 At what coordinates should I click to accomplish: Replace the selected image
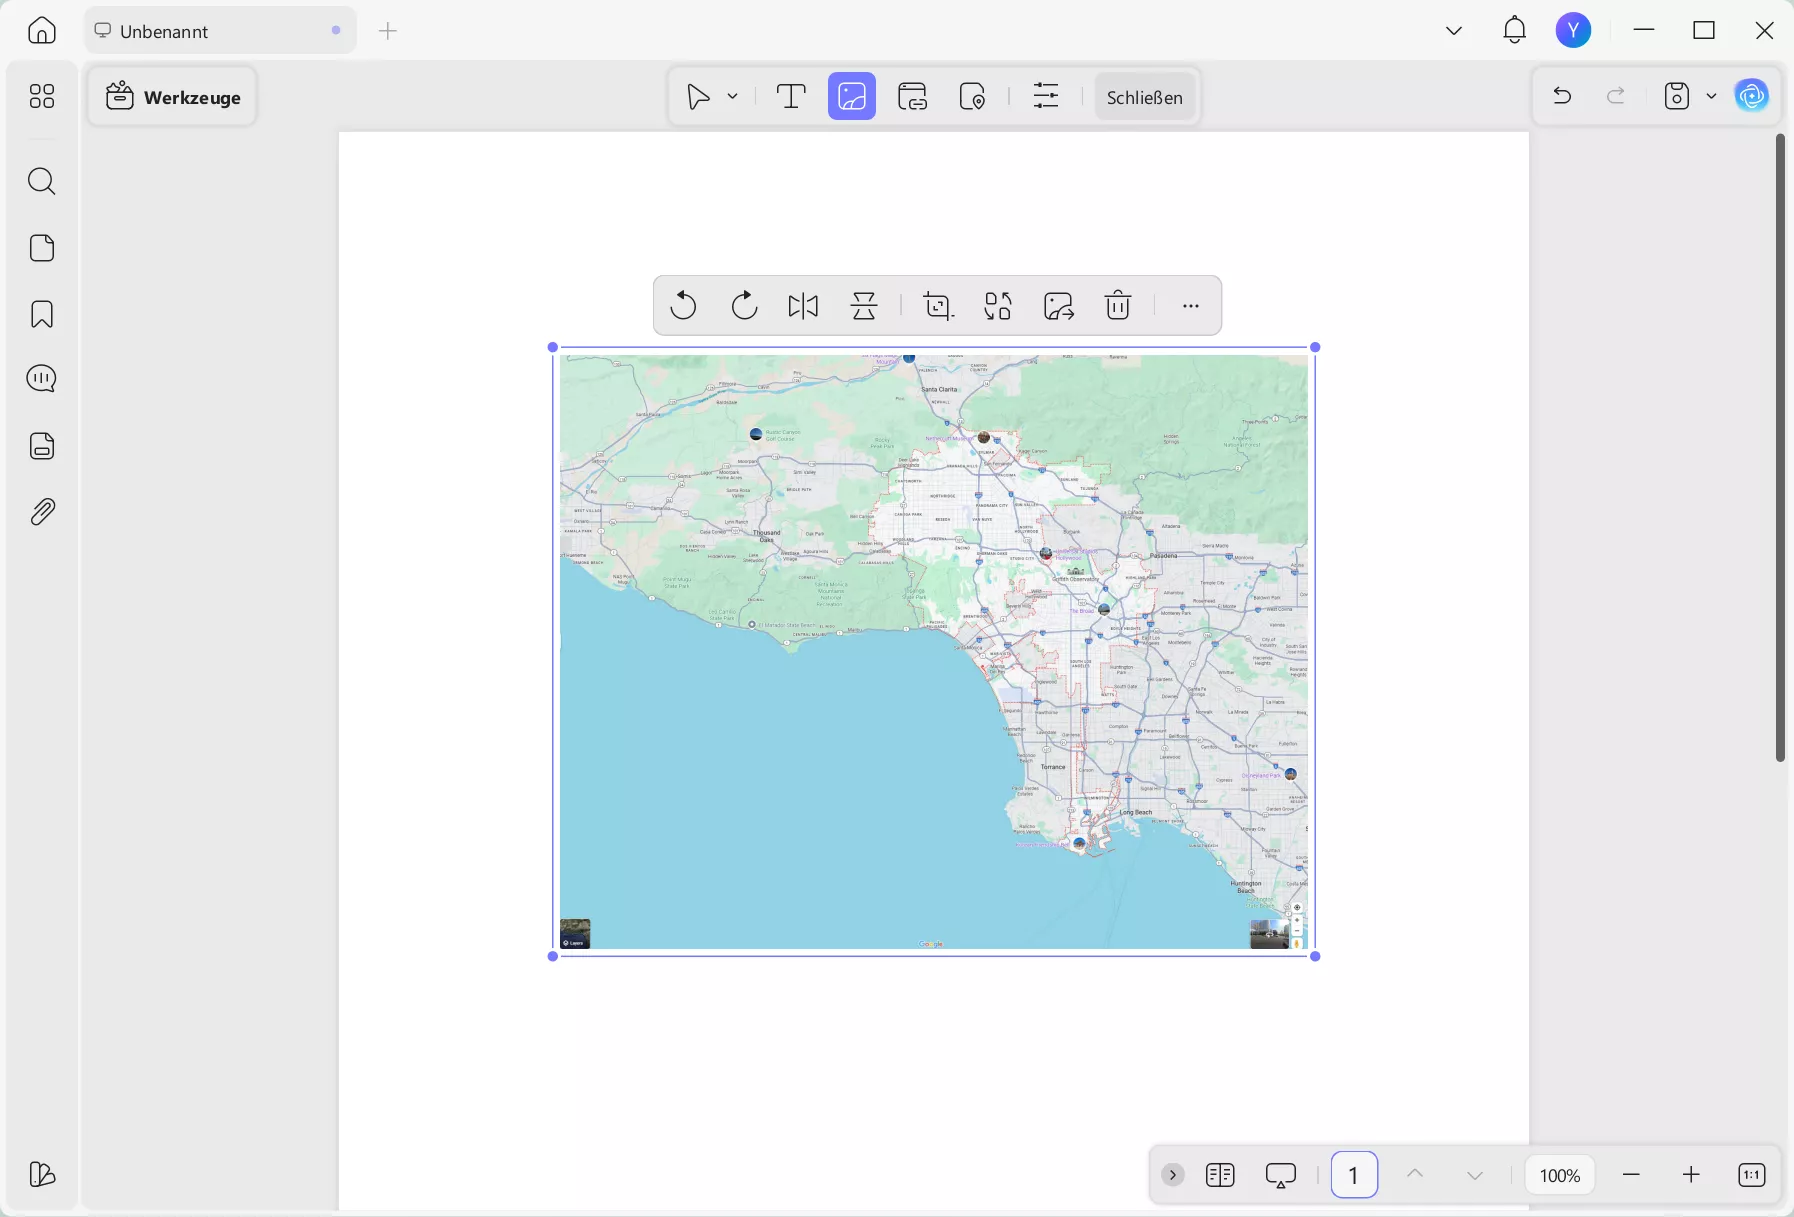pyautogui.click(x=998, y=305)
